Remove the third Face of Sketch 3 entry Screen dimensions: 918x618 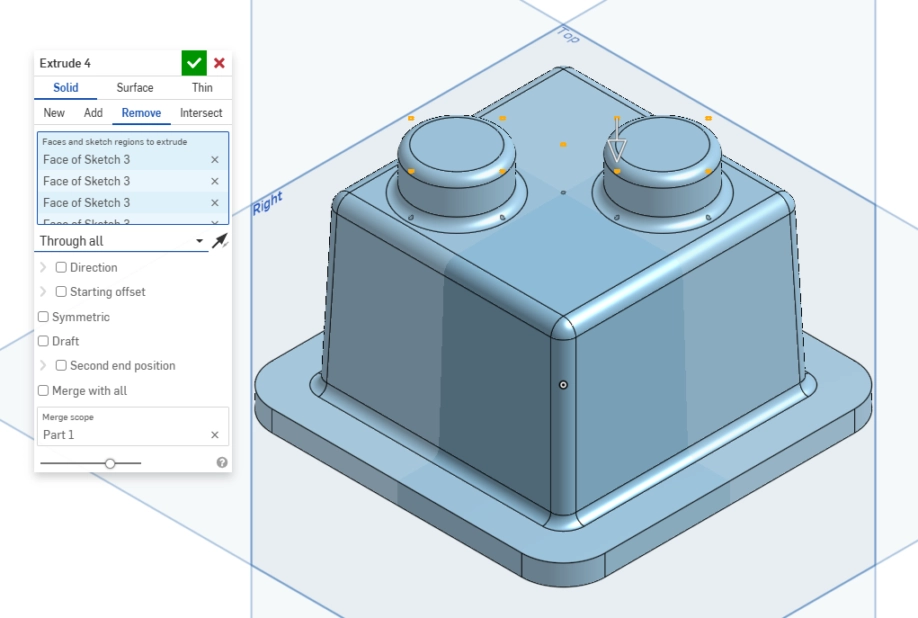click(x=215, y=203)
